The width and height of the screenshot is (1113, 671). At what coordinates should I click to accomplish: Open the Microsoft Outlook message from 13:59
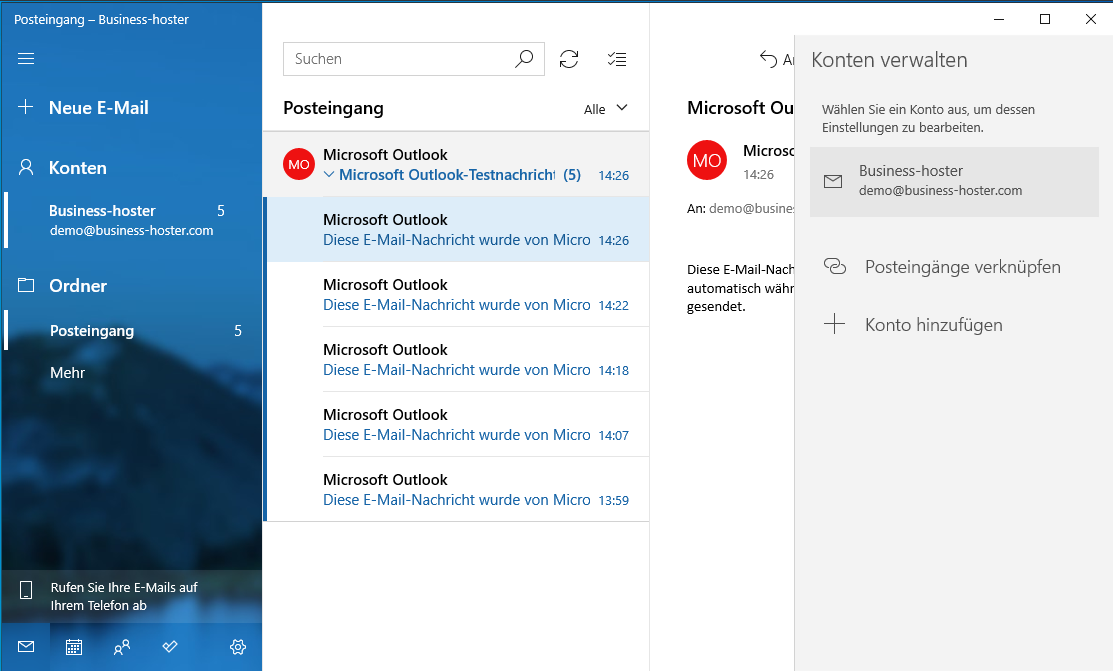[x=456, y=489]
